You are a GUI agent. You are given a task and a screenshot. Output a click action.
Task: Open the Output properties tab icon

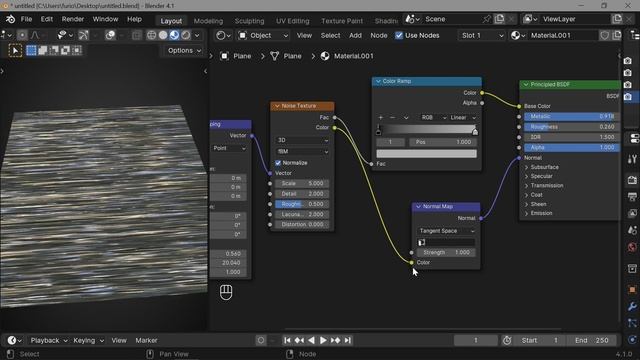(632, 196)
